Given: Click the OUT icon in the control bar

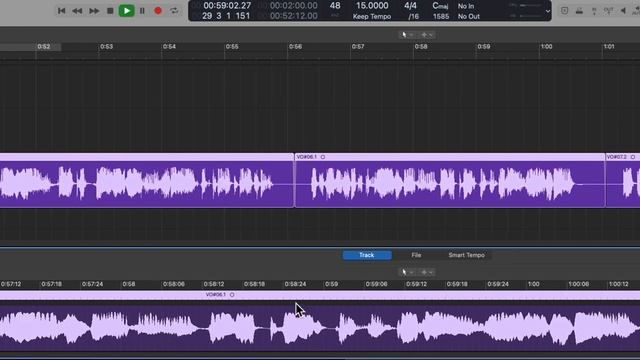Looking at the screenshot, I should [608, 11].
